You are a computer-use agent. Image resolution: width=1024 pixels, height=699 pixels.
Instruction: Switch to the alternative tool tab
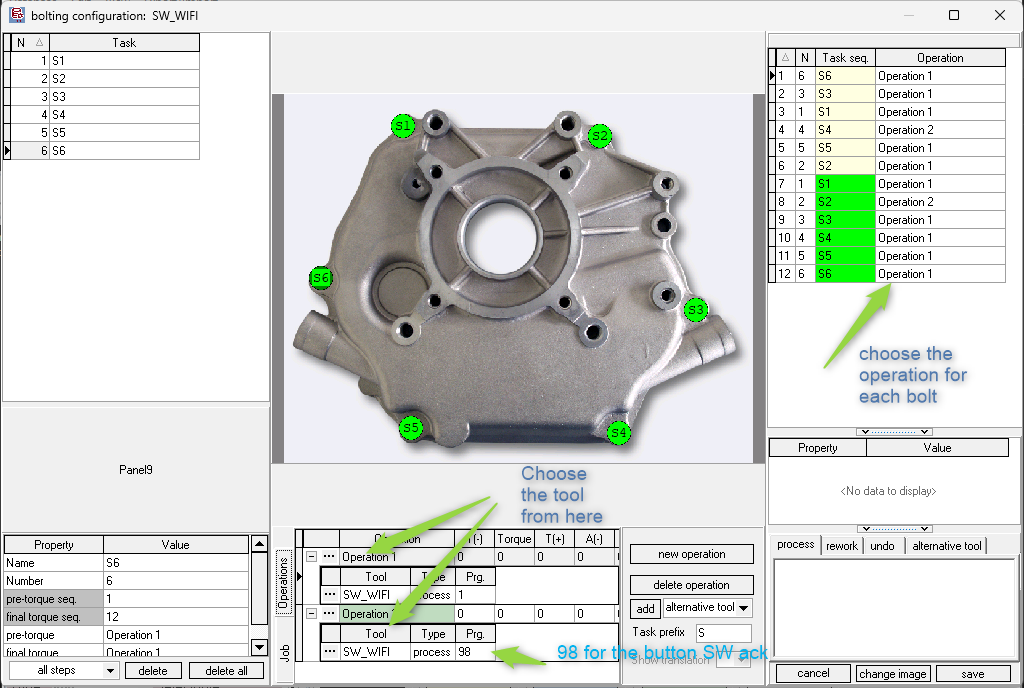pyautogui.click(x=946, y=545)
